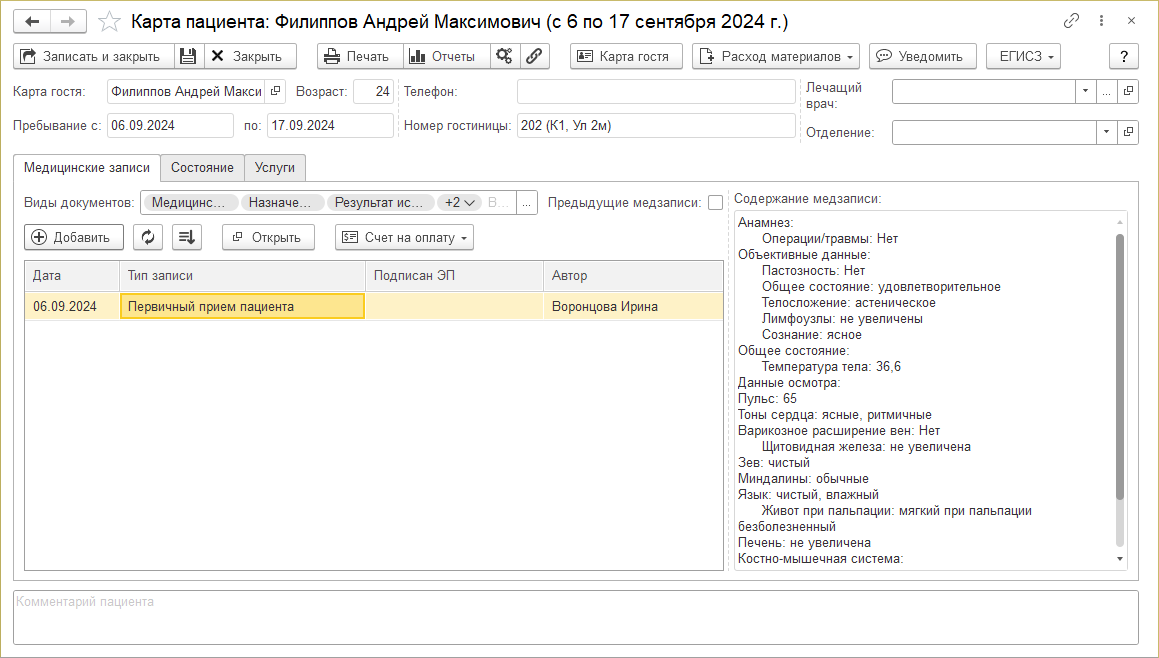
Task: Expand the Отделение dropdown list
Action: click(1106, 131)
